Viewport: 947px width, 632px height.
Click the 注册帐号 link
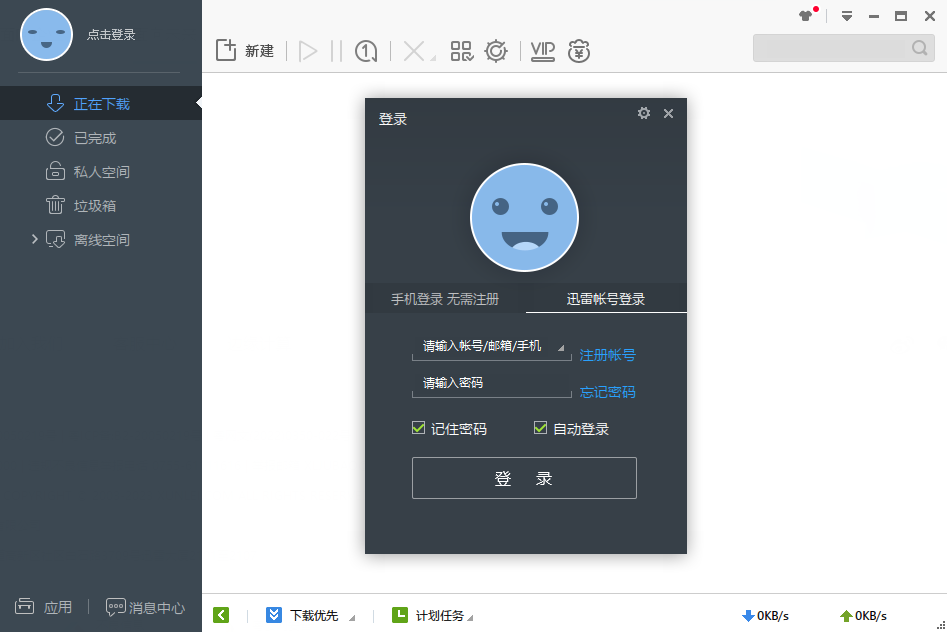point(607,355)
